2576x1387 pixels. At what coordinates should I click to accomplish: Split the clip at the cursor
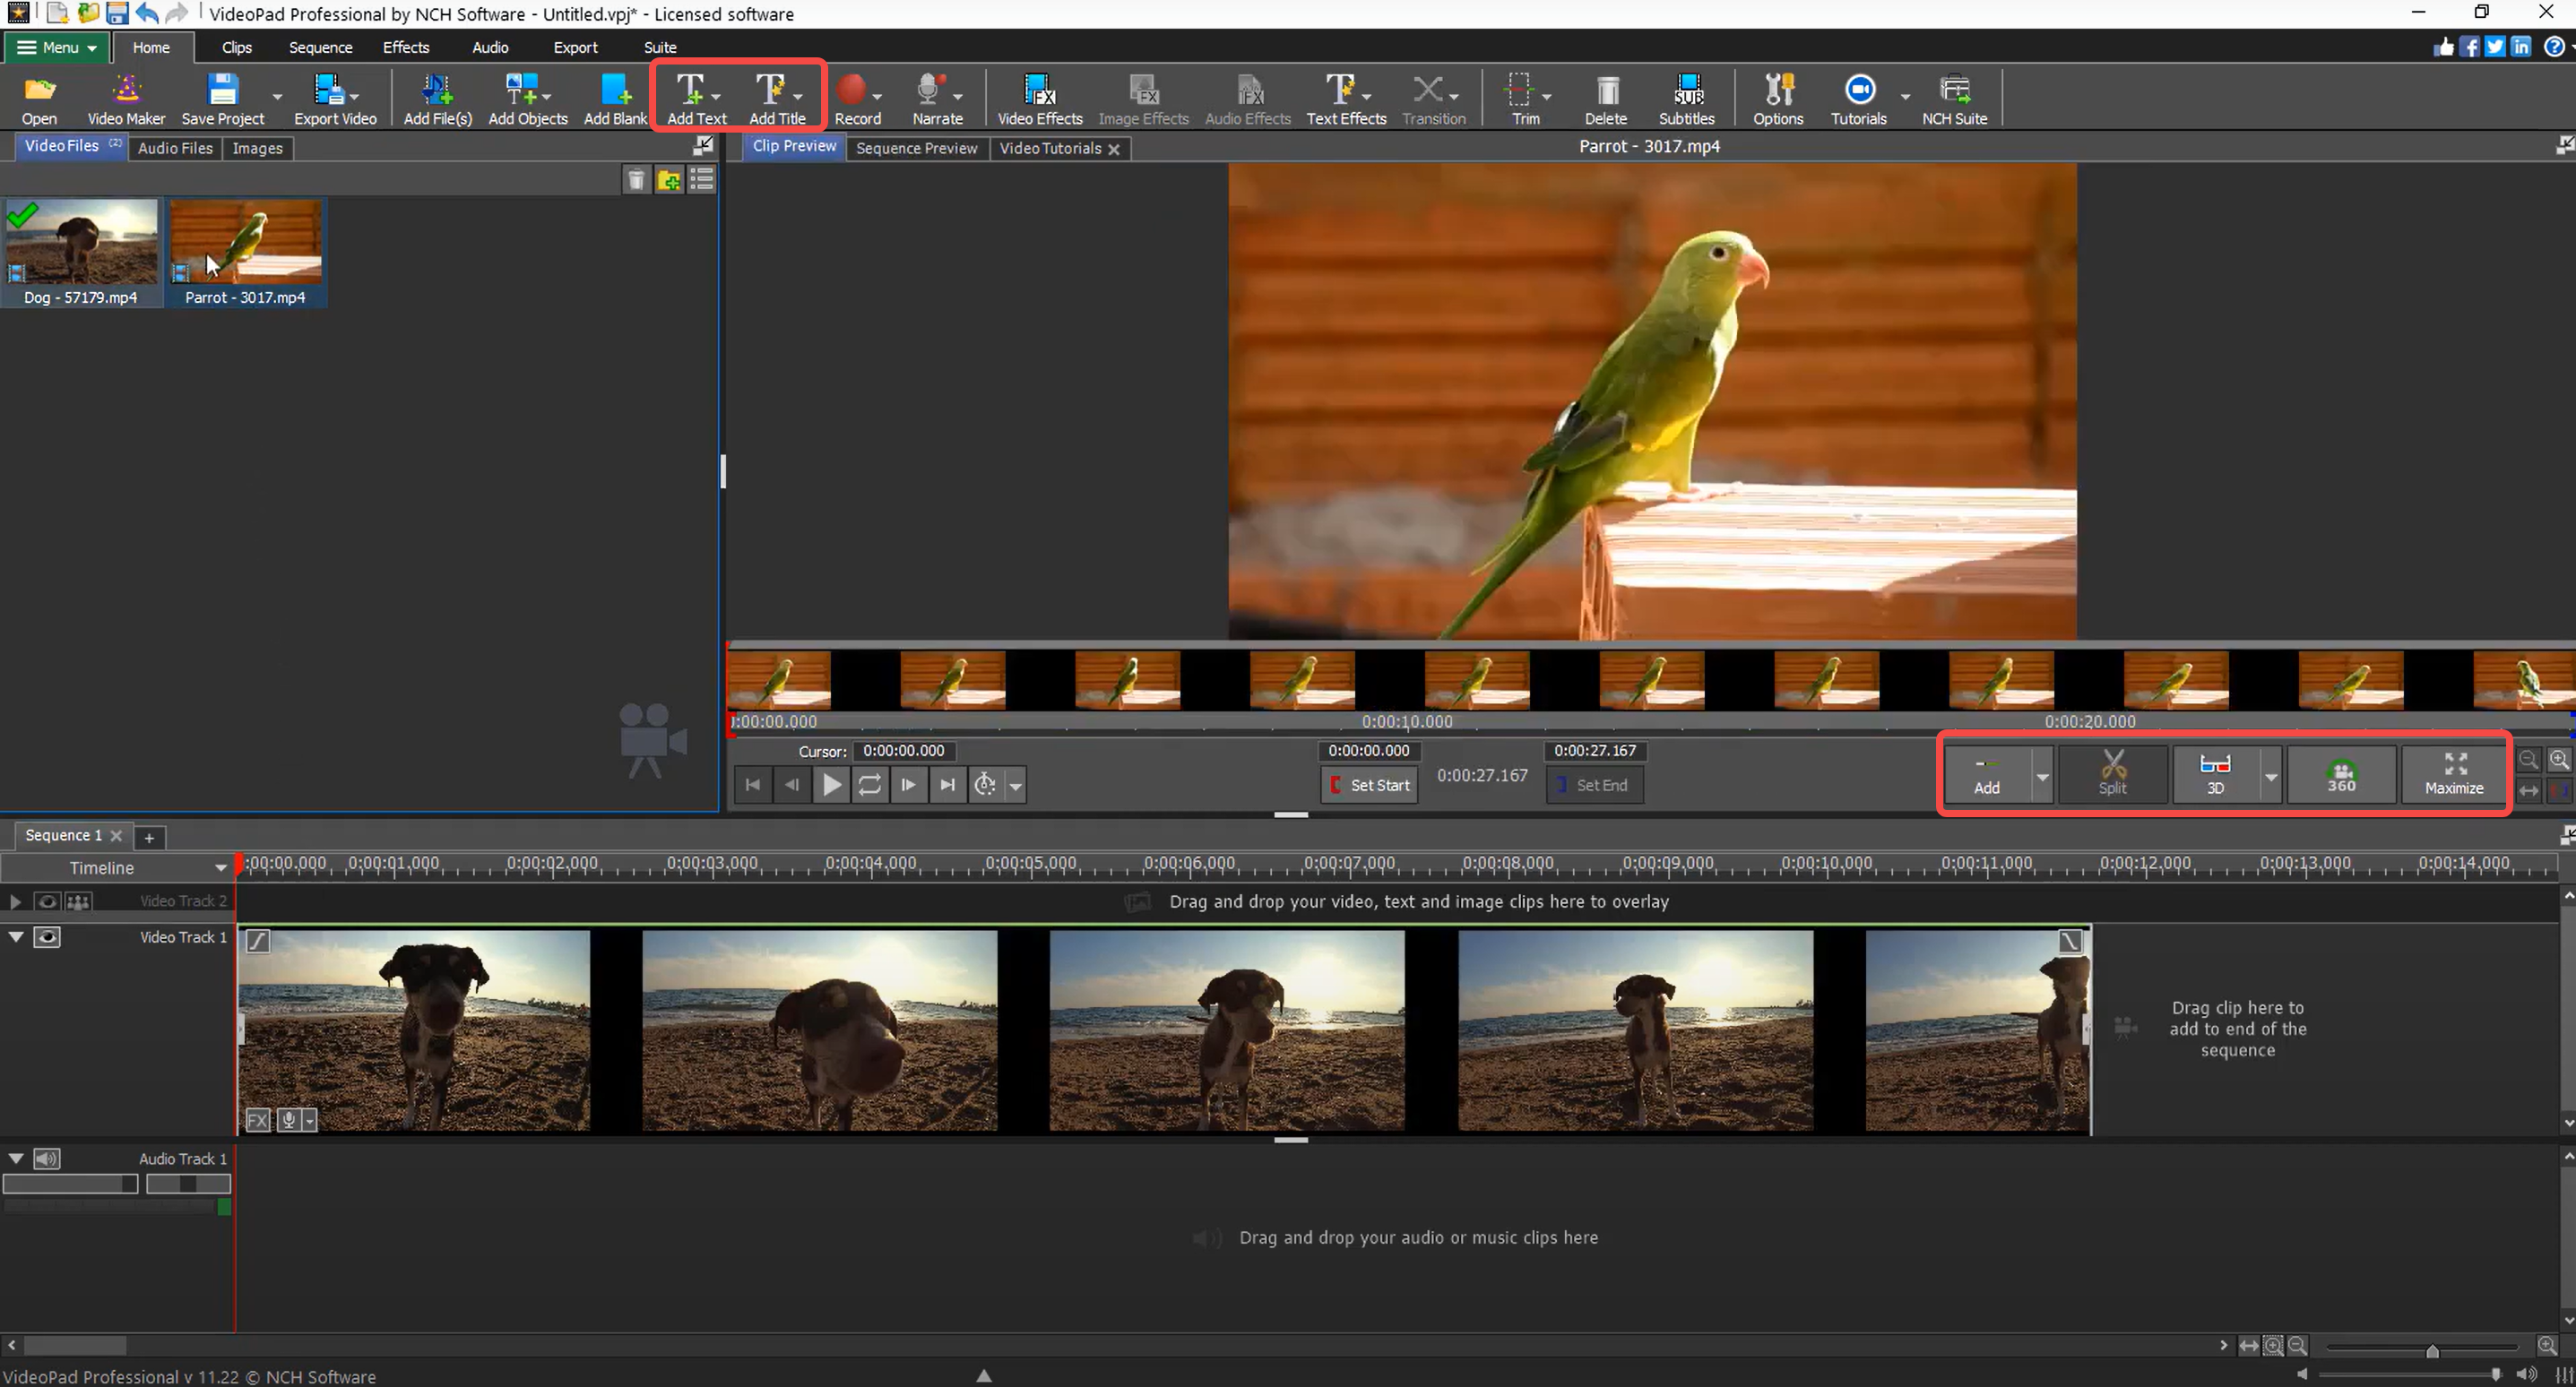pyautogui.click(x=2113, y=773)
